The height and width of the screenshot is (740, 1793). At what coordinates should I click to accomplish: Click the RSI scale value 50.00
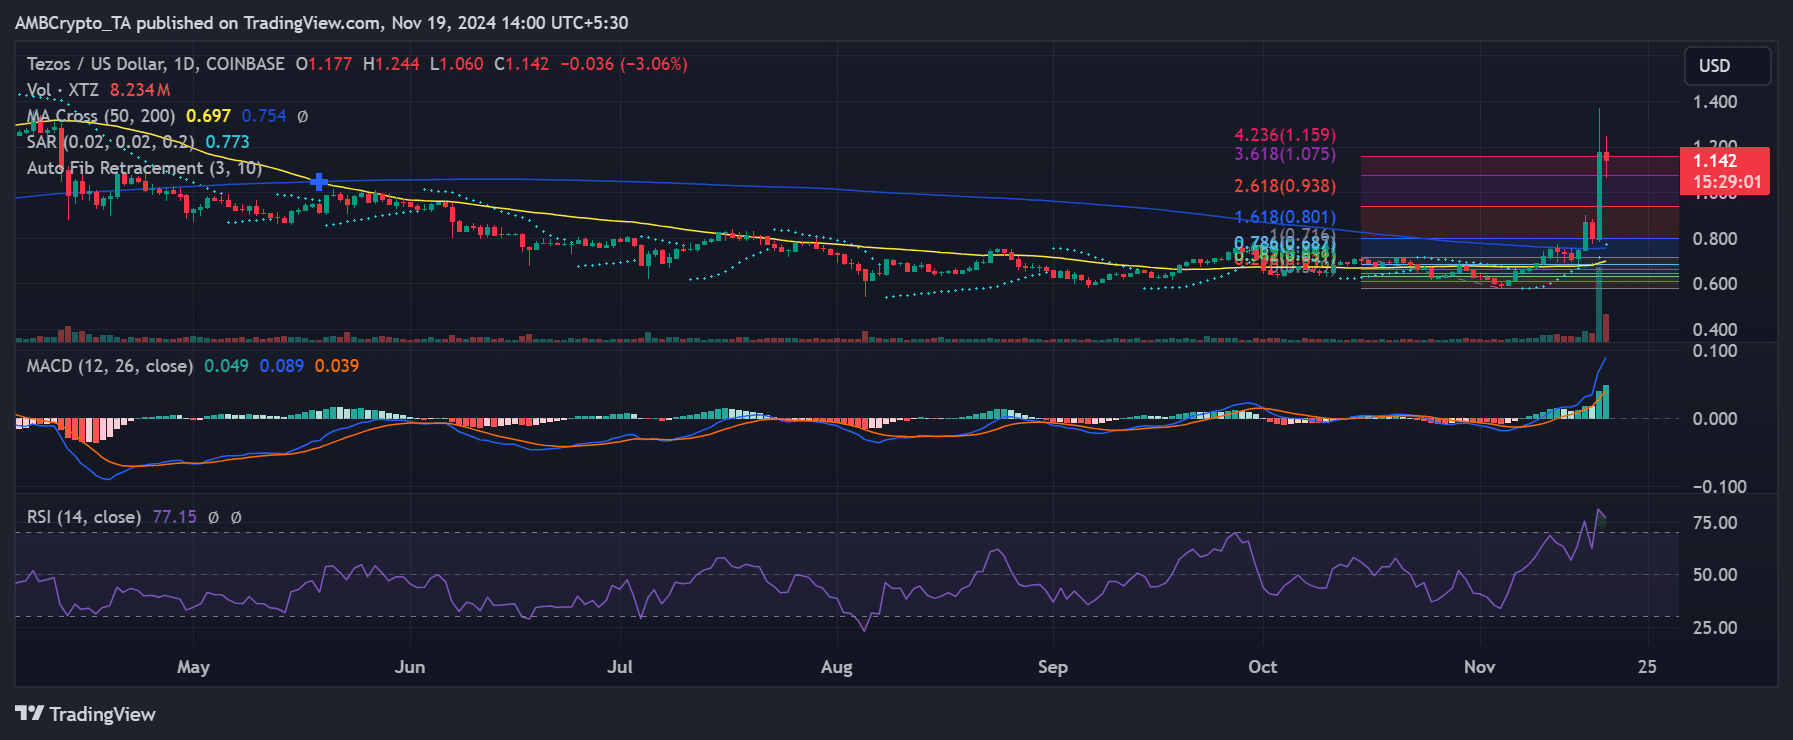[x=1715, y=575]
